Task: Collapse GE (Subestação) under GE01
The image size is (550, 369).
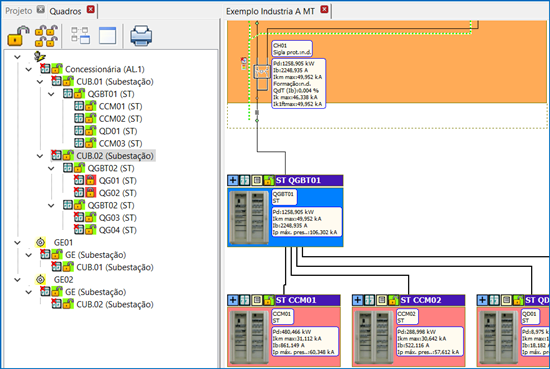Action: coord(29,255)
